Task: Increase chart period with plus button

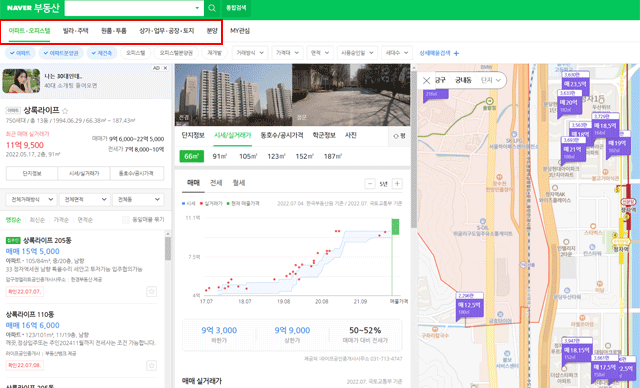Action: [x=397, y=184]
